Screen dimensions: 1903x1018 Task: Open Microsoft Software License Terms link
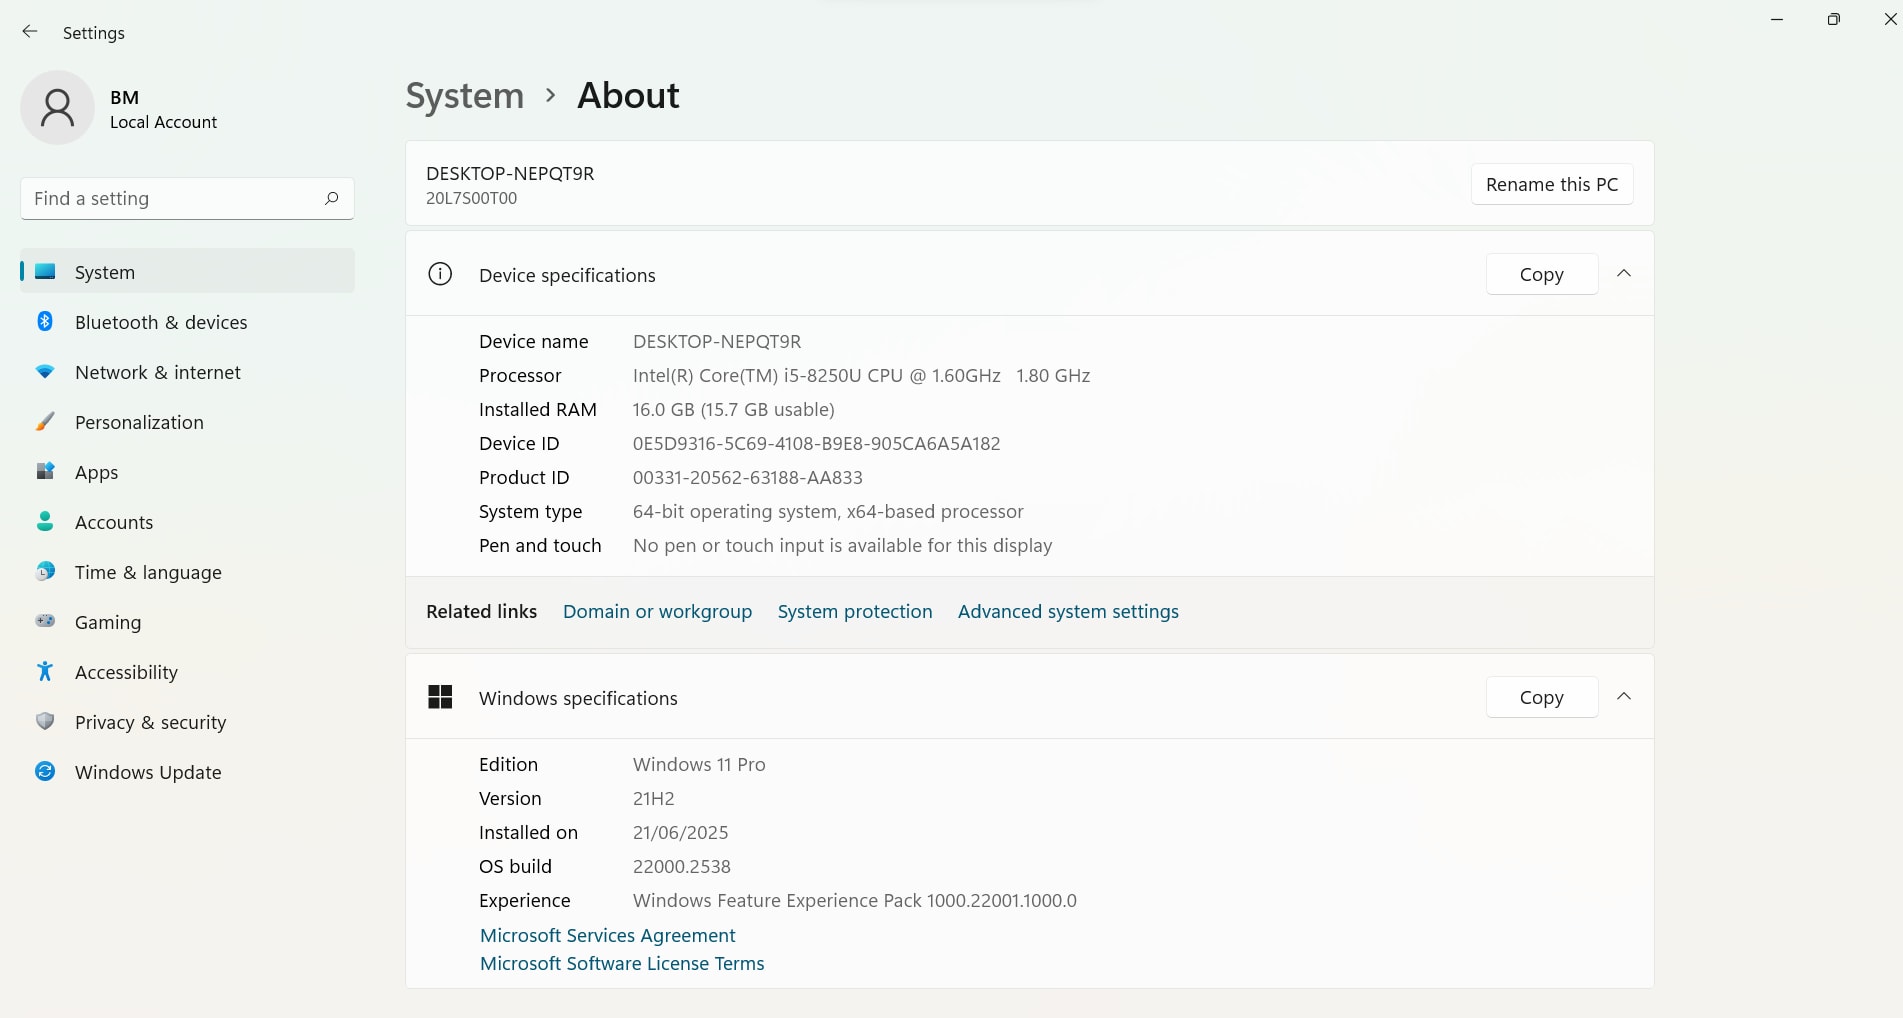tap(622, 964)
